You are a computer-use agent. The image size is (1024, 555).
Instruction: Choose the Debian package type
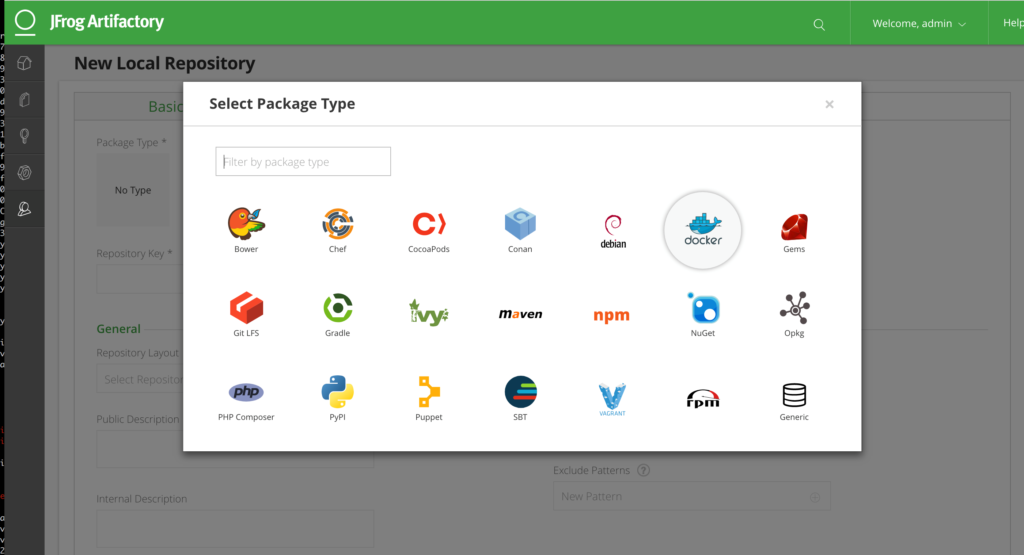(612, 231)
